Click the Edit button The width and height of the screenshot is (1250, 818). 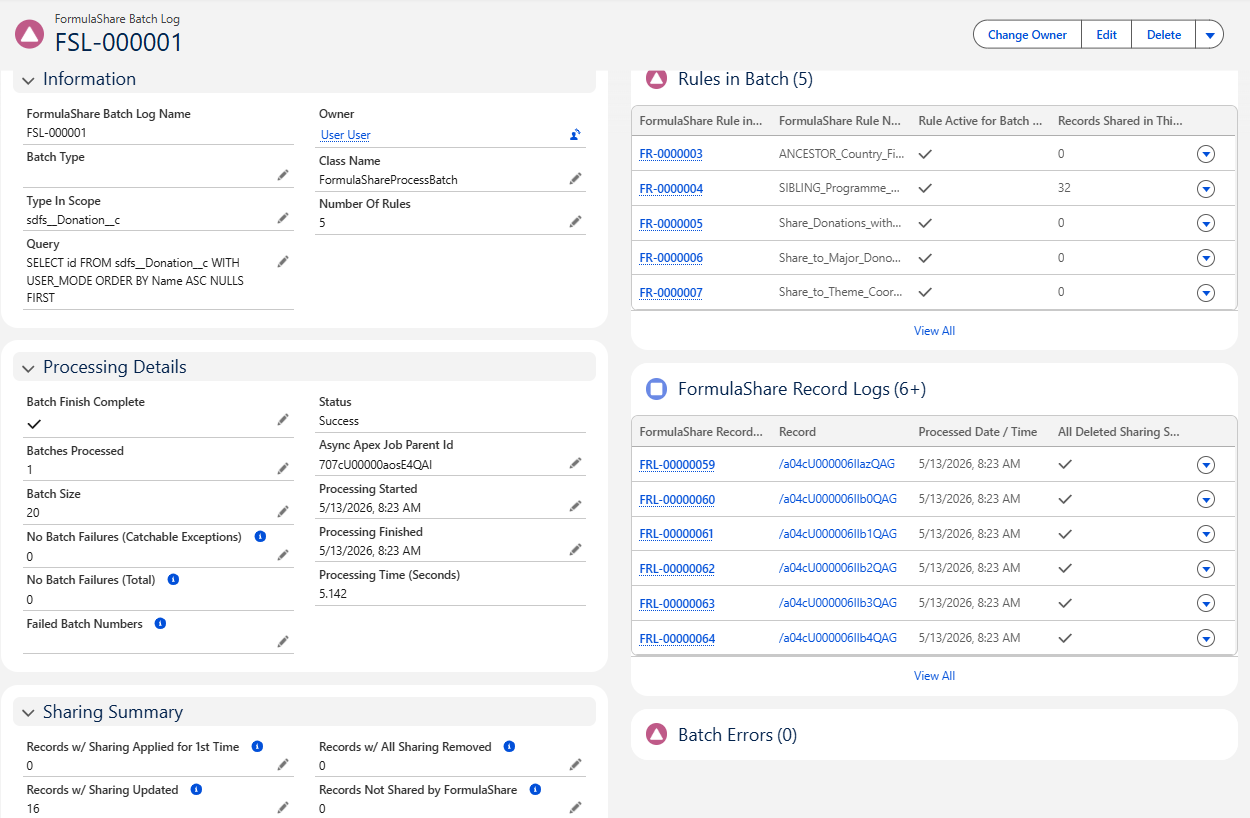point(1106,34)
